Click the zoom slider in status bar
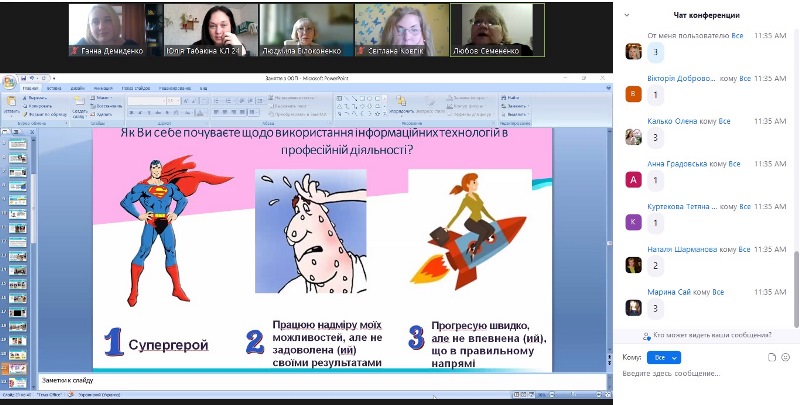Viewport: 800px width, 405px height. [574, 394]
